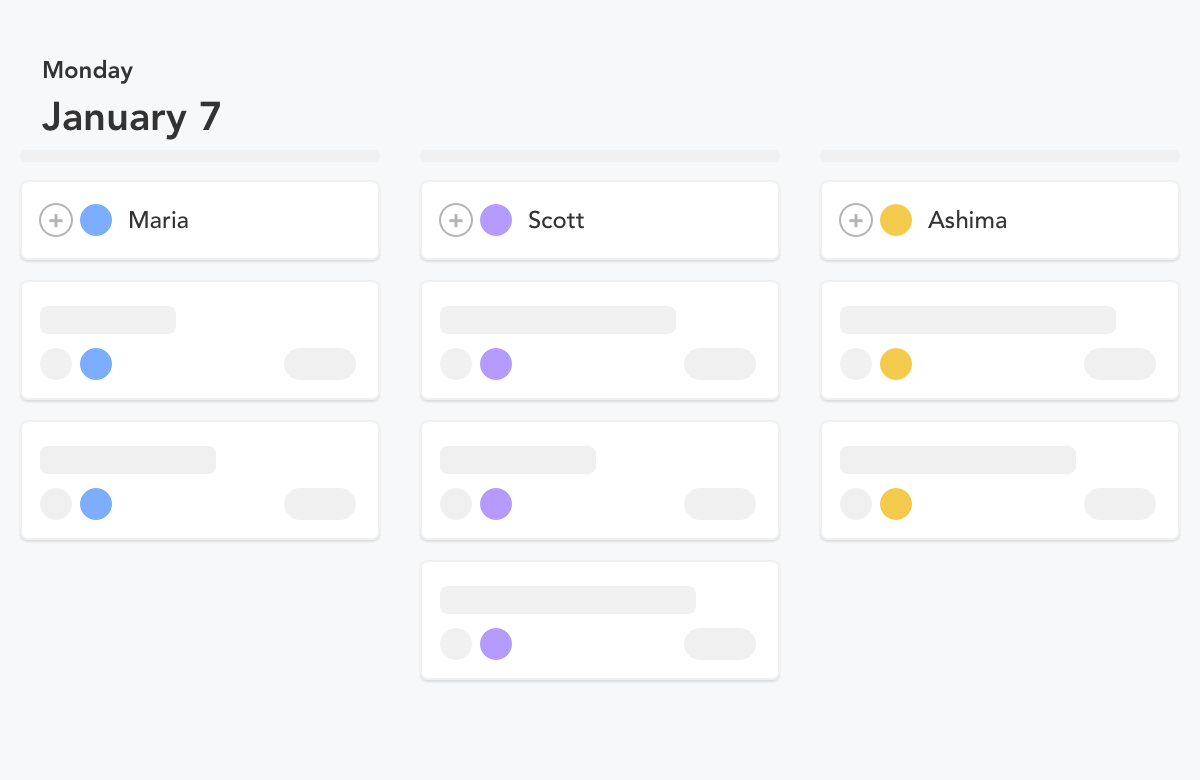This screenshot has height=780, width=1200.
Task: Open title bar of Scott's second task
Action: 518,460
